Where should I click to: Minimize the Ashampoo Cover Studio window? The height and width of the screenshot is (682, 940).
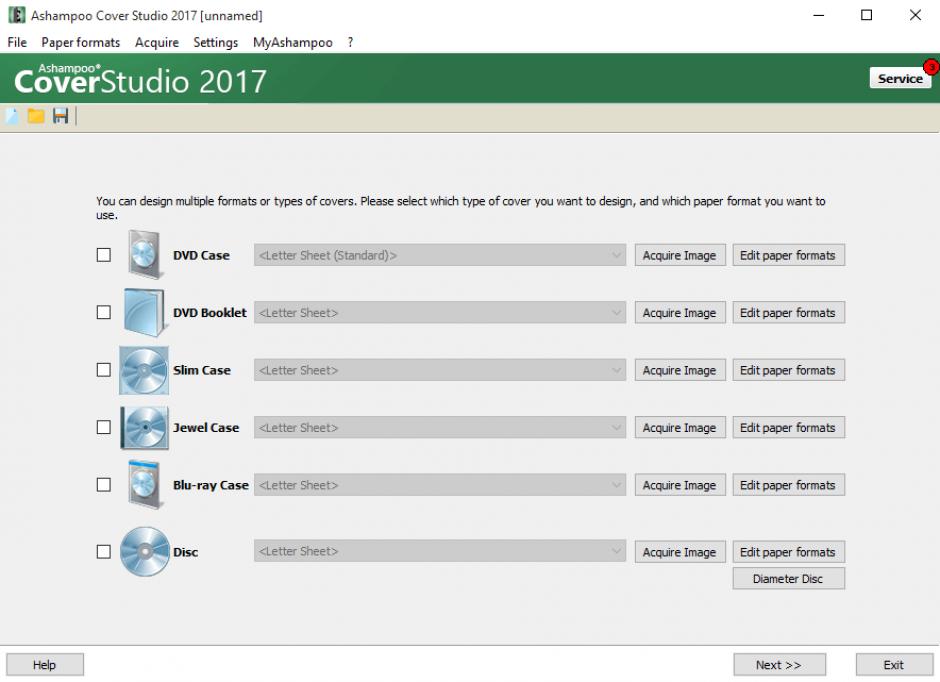point(819,15)
